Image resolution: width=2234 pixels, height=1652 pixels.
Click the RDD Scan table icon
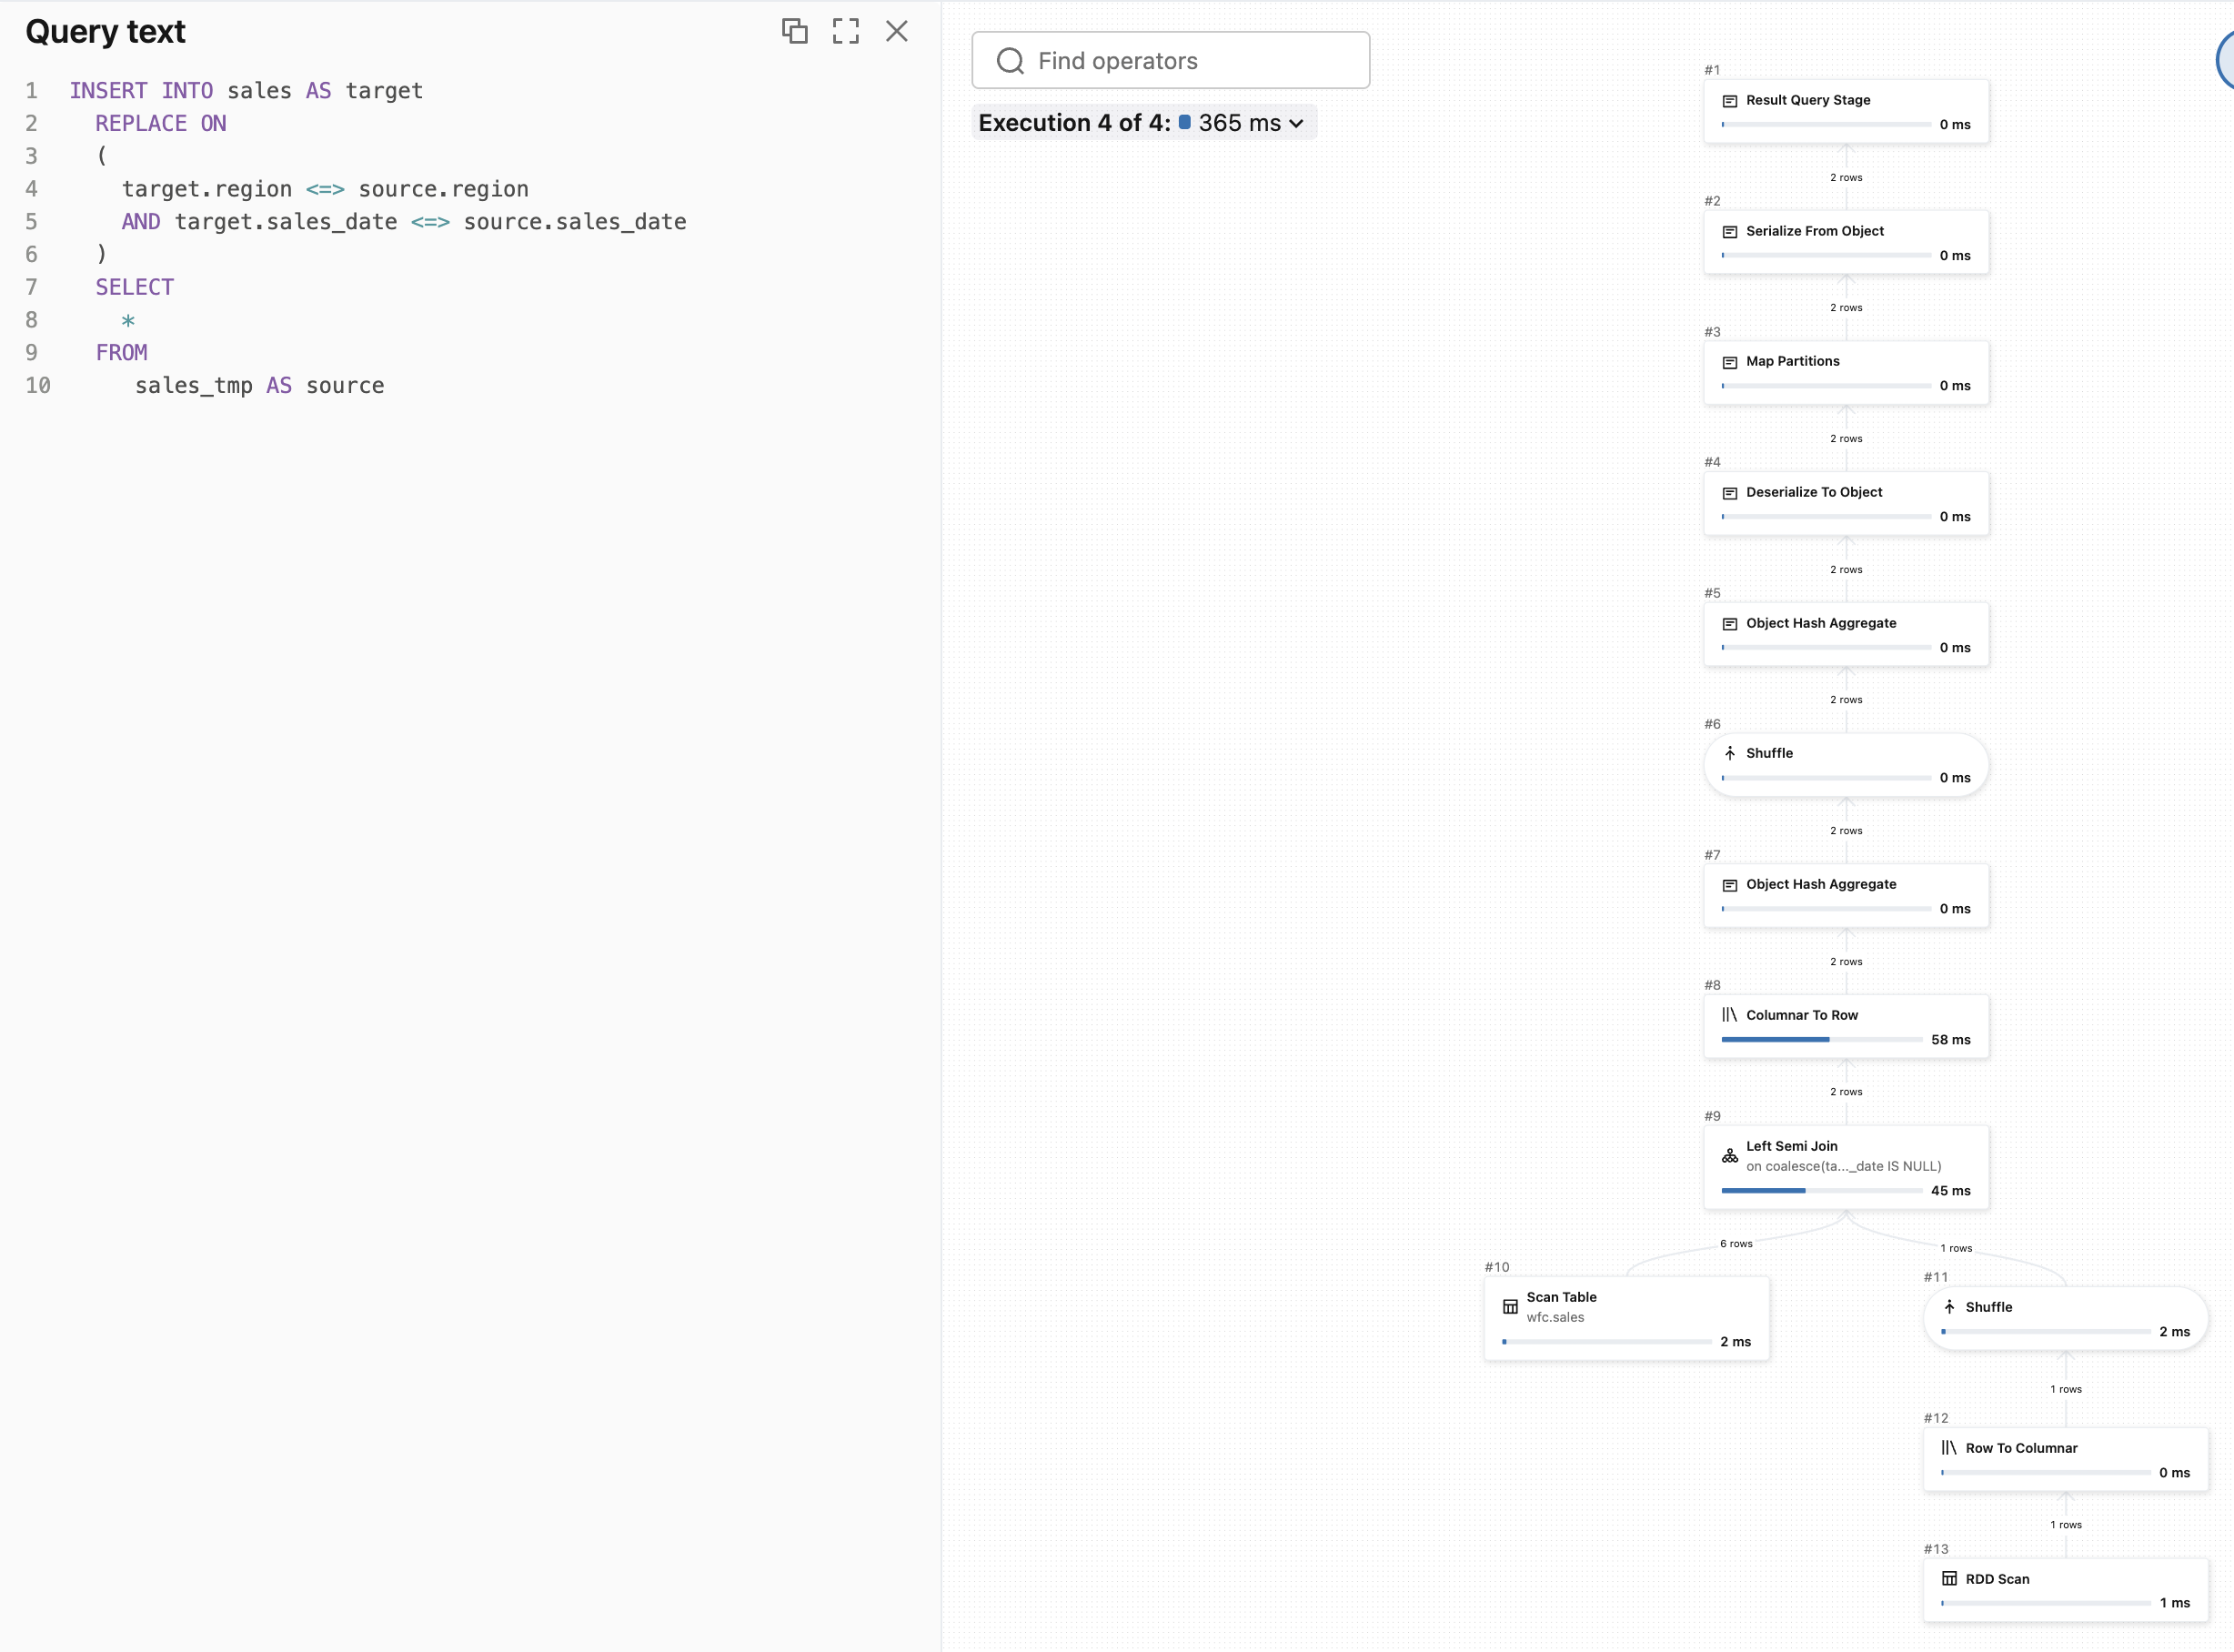[1948, 1579]
